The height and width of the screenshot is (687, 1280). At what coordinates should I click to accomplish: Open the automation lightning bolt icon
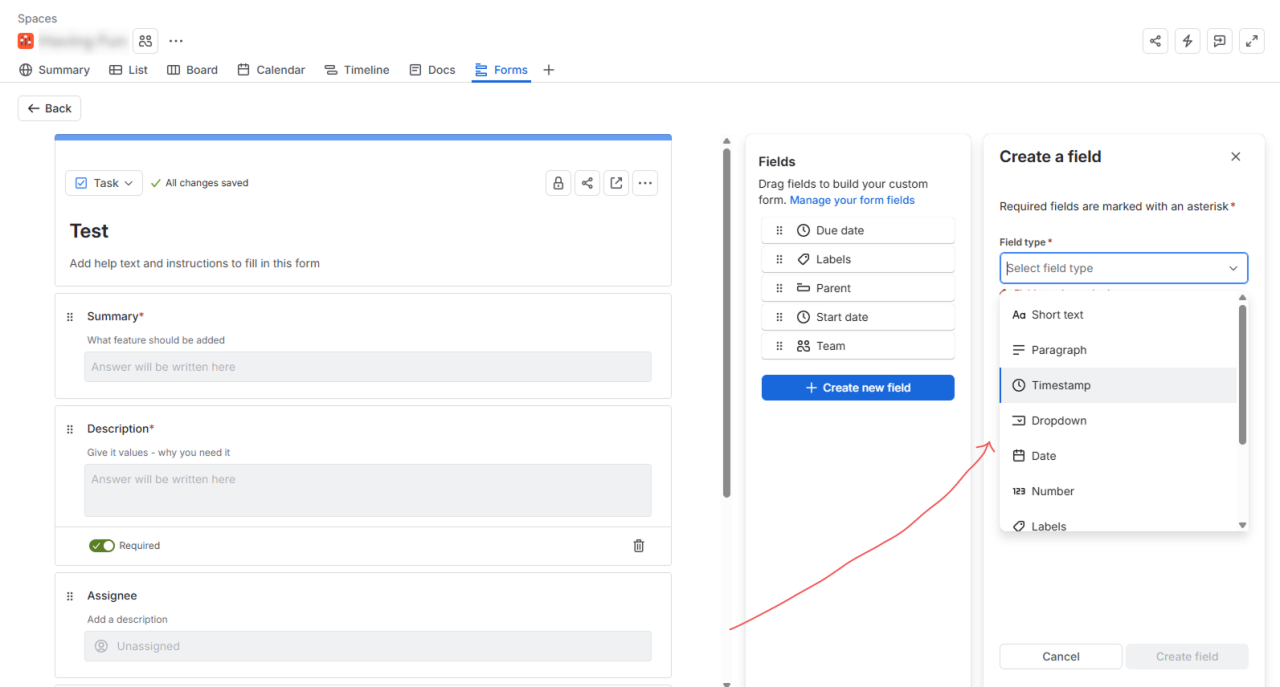pyautogui.click(x=1187, y=41)
